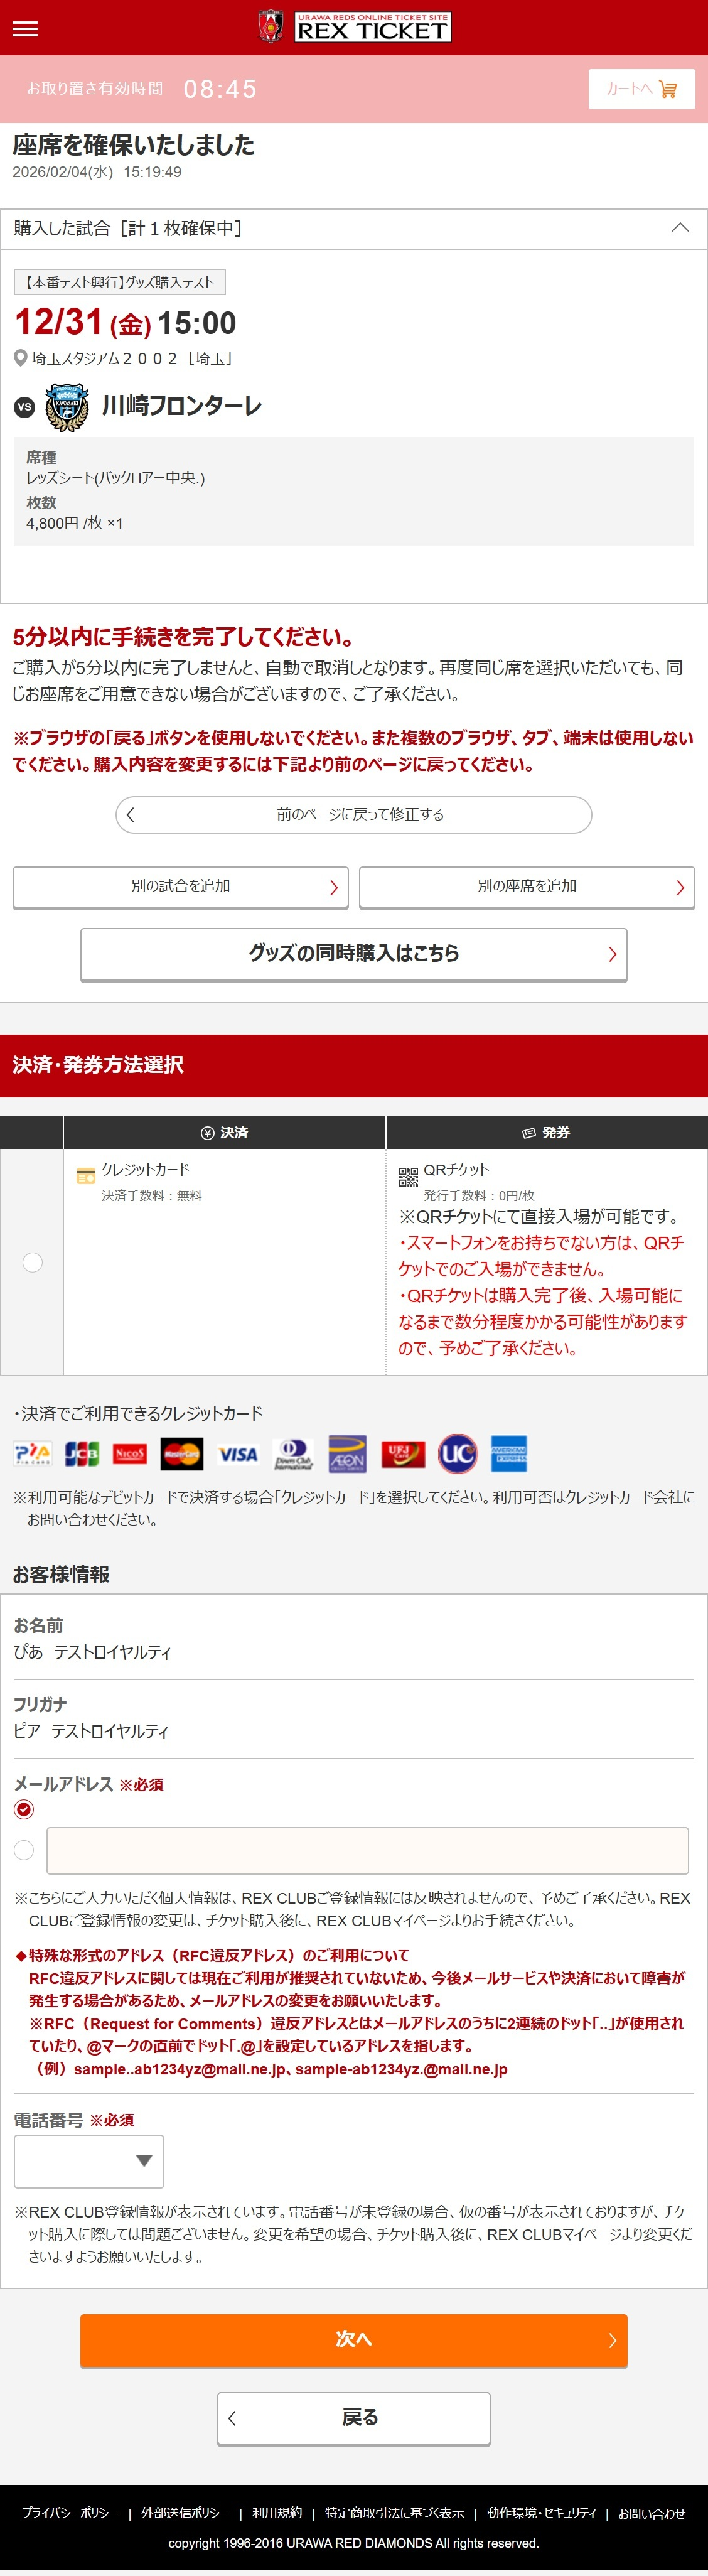This screenshot has height=2576, width=708.
Task: Click the MasterCard logo
Action: 182,1454
